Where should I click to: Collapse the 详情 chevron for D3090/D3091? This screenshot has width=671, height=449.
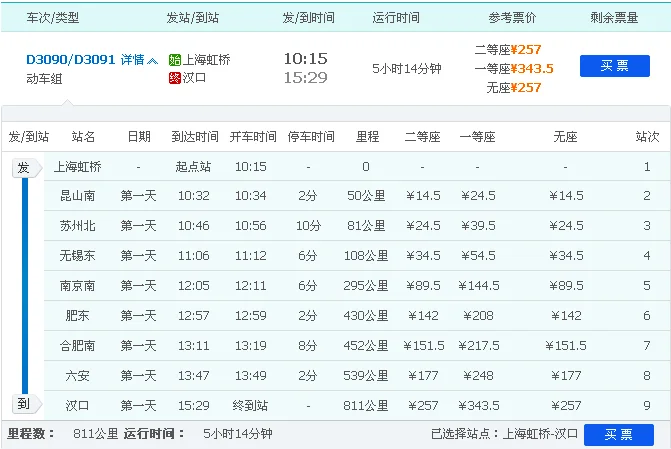coord(152,60)
